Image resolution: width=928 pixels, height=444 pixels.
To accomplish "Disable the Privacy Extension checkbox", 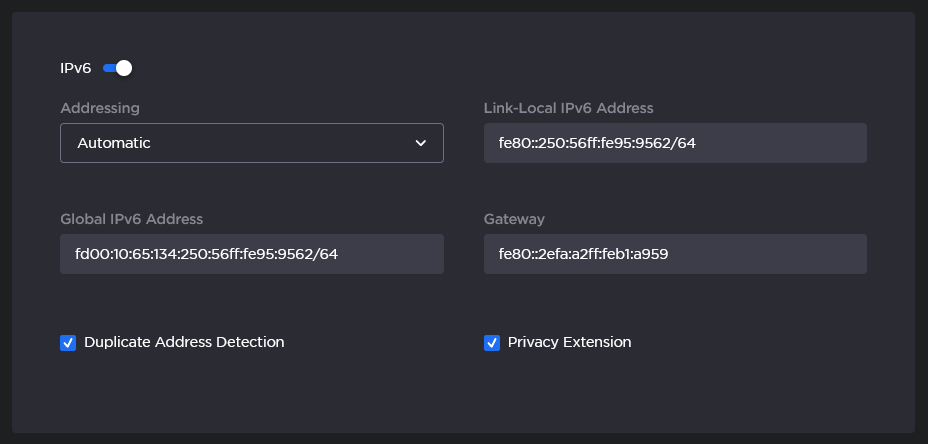I will pyautogui.click(x=492, y=343).
